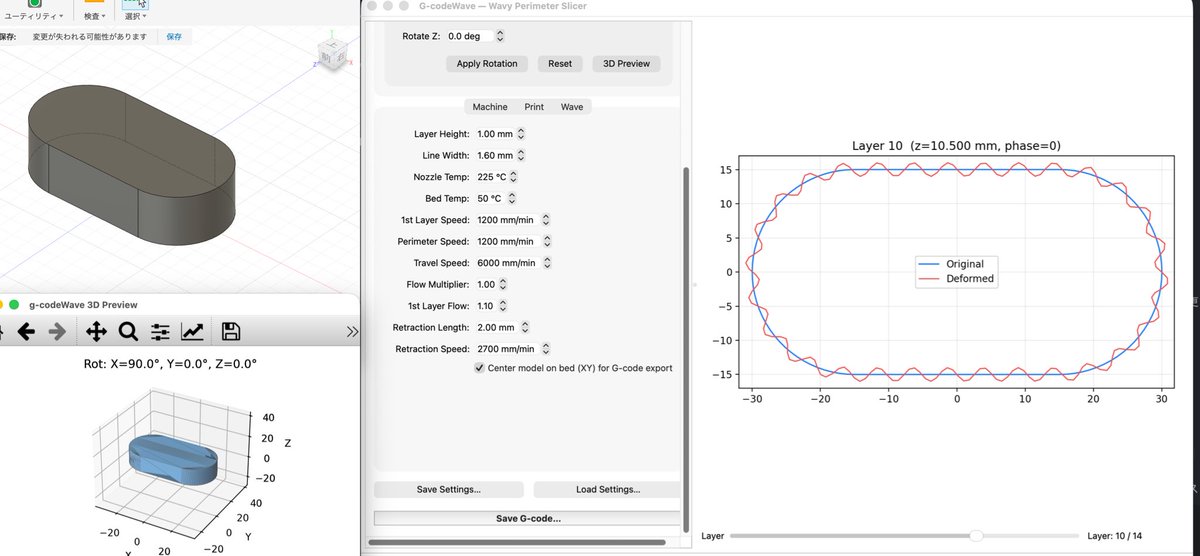Click the Layer Height value 1.00 mm
This screenshot has width=1200, height=556.
[x=494, y=134]
